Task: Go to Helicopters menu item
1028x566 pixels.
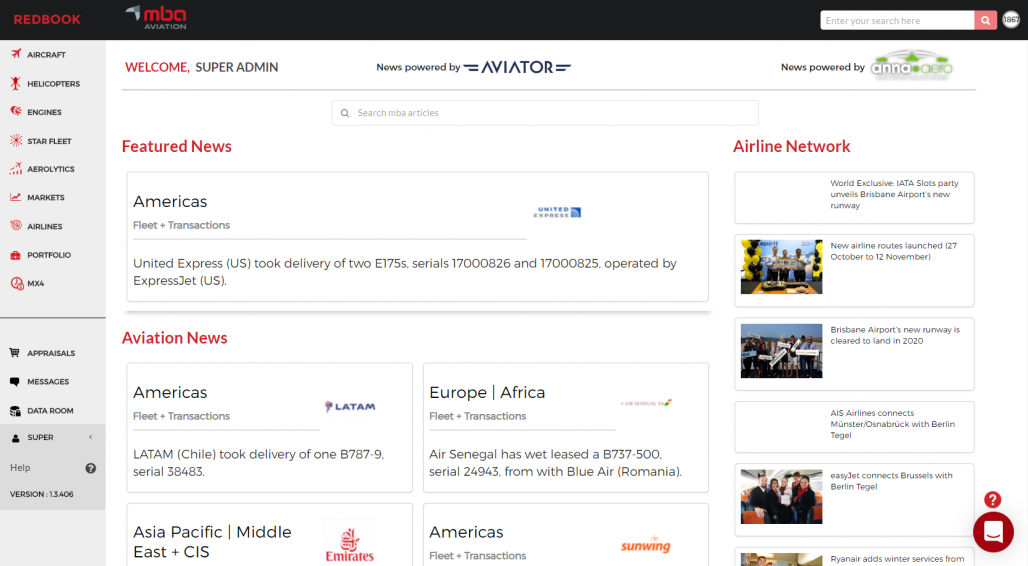Action: (x=54, y=84)
